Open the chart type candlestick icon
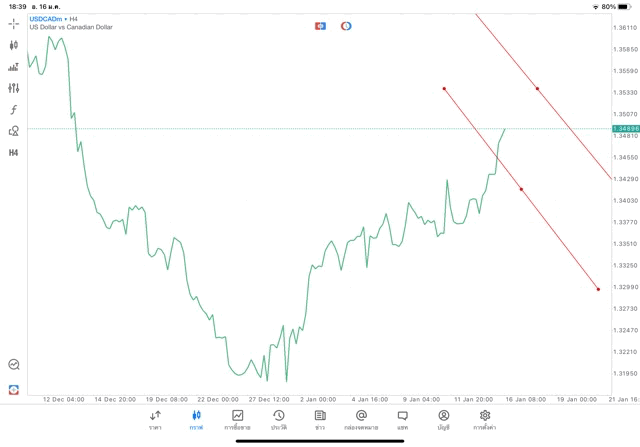The width and height of the screenshot is (640, 447). tap(14, 45)
